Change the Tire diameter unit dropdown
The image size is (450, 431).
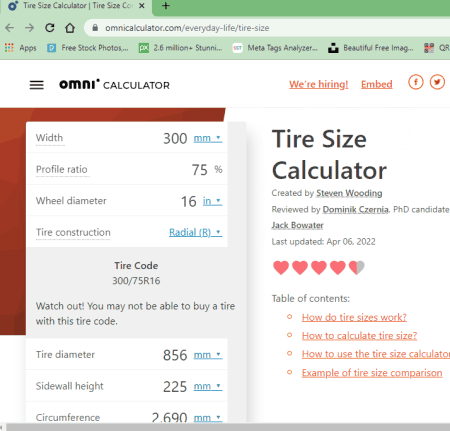[208, 355]
